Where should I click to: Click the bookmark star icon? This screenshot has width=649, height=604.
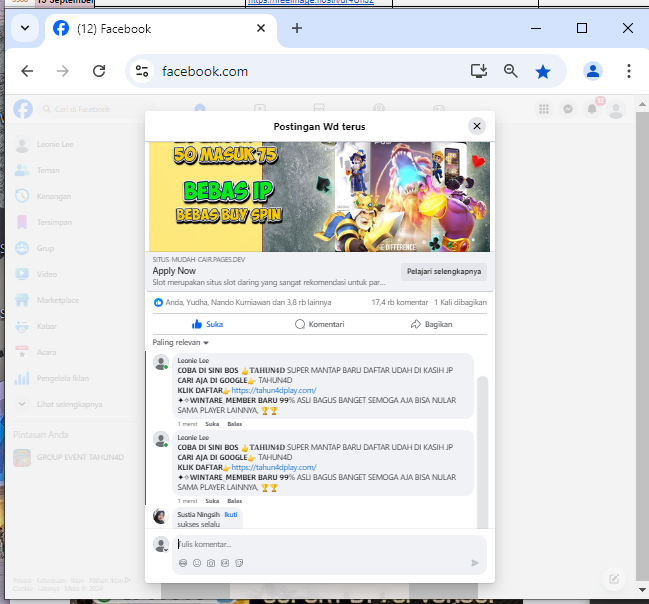click(x=543, y=72)
